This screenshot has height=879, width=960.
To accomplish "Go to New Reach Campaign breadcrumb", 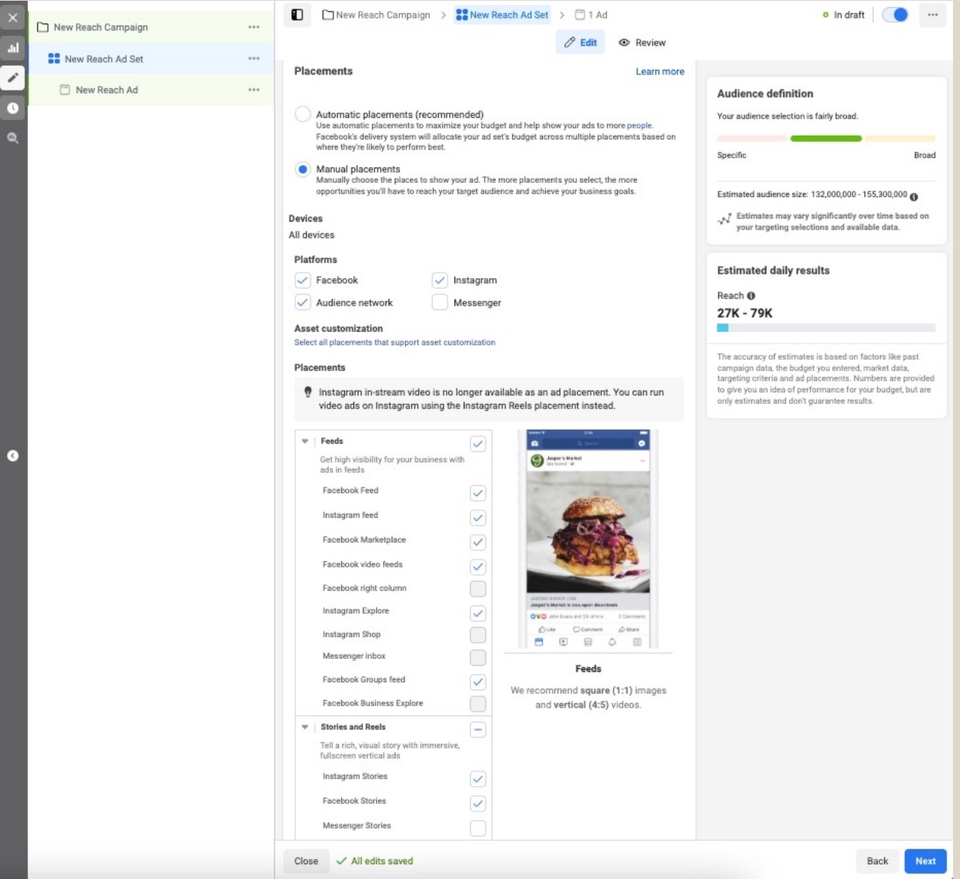I will [x=377, y=15].
